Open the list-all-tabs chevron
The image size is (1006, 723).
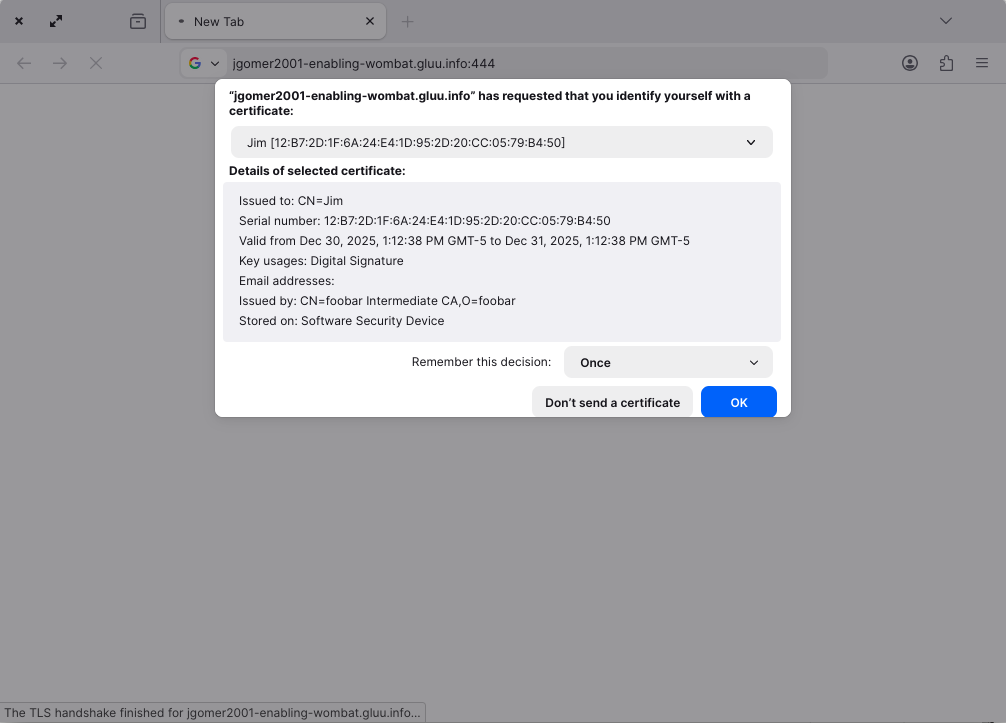944,20
